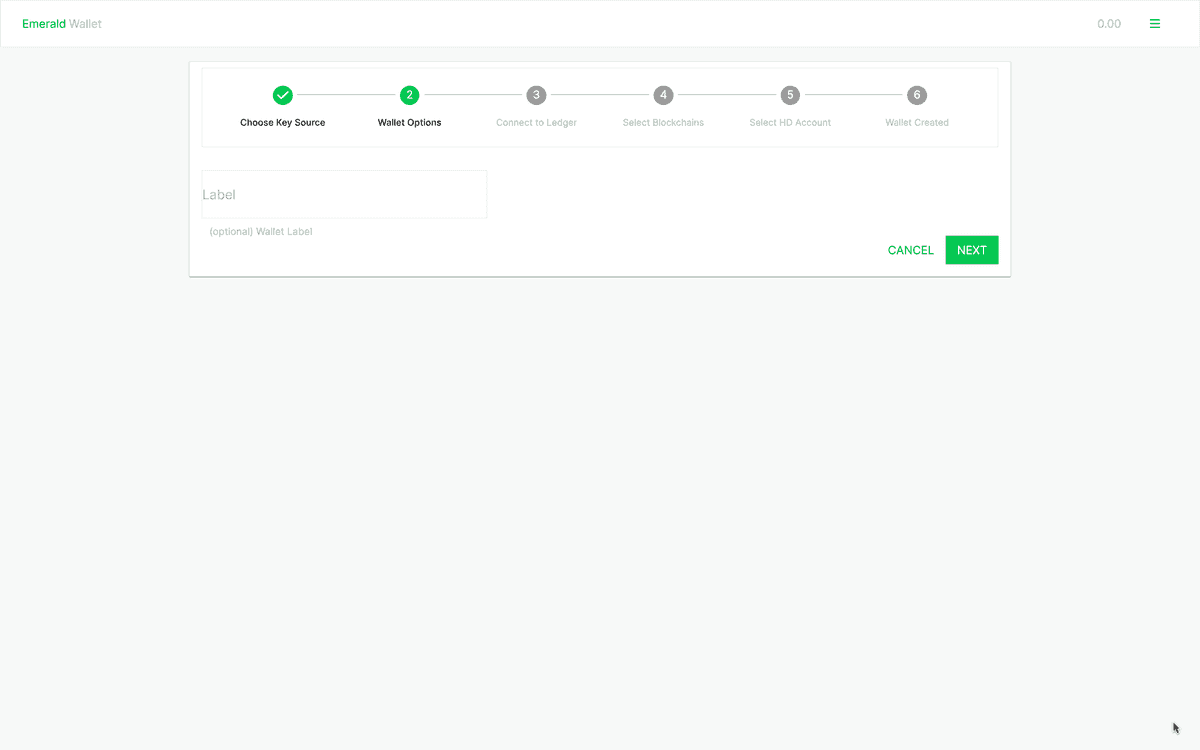The height and width of the screenshot is (750, 1200).
Task: Focus the Label input field
Action: 344,195
